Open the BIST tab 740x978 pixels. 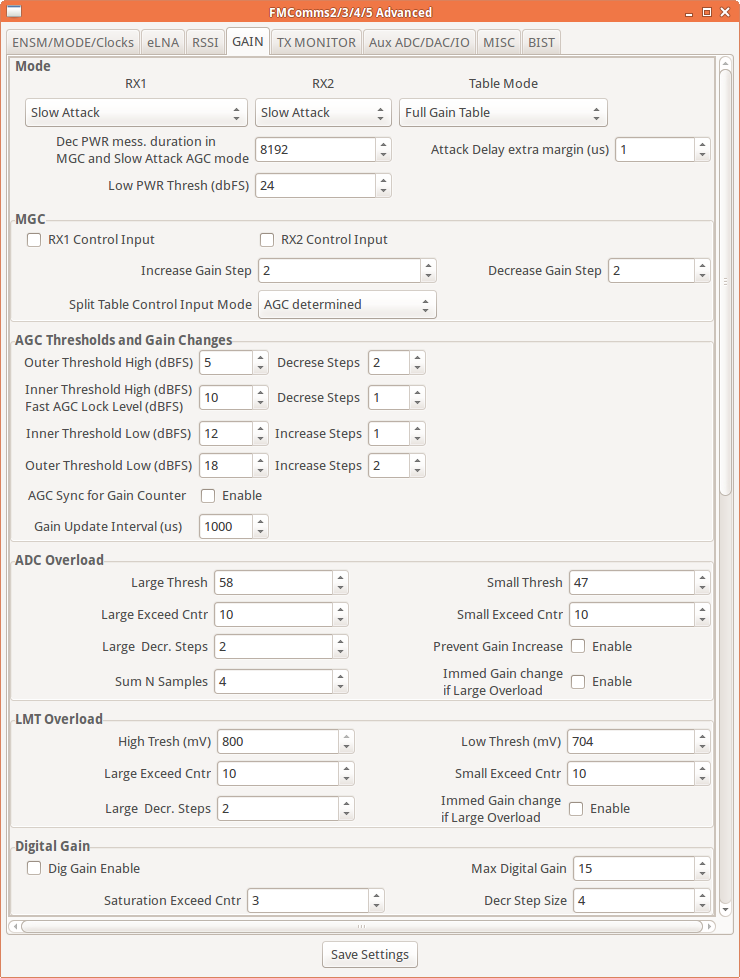(541, 42)
